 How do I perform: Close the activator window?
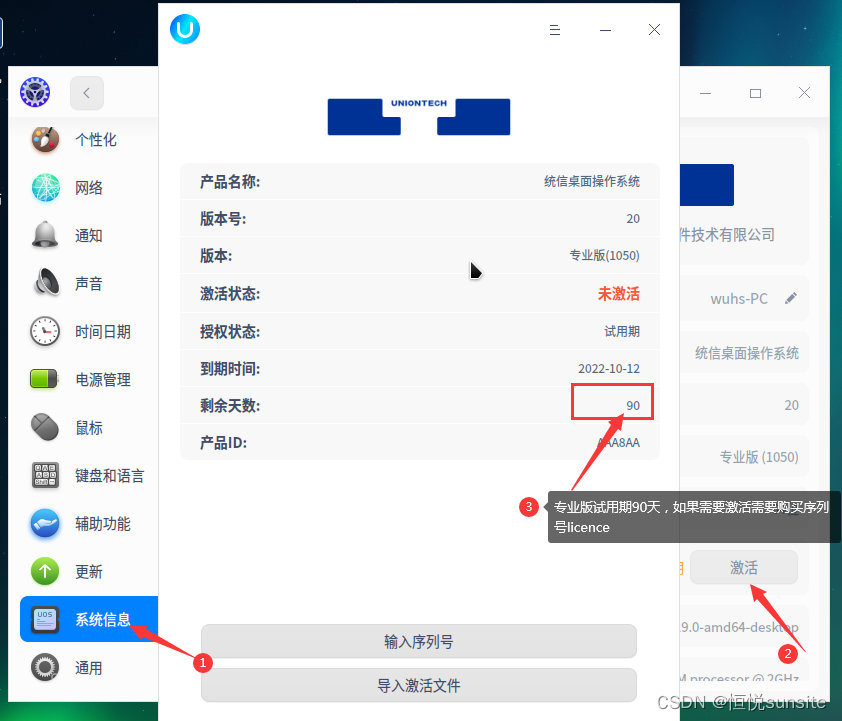pyautogui.click(x=654, y=30)
